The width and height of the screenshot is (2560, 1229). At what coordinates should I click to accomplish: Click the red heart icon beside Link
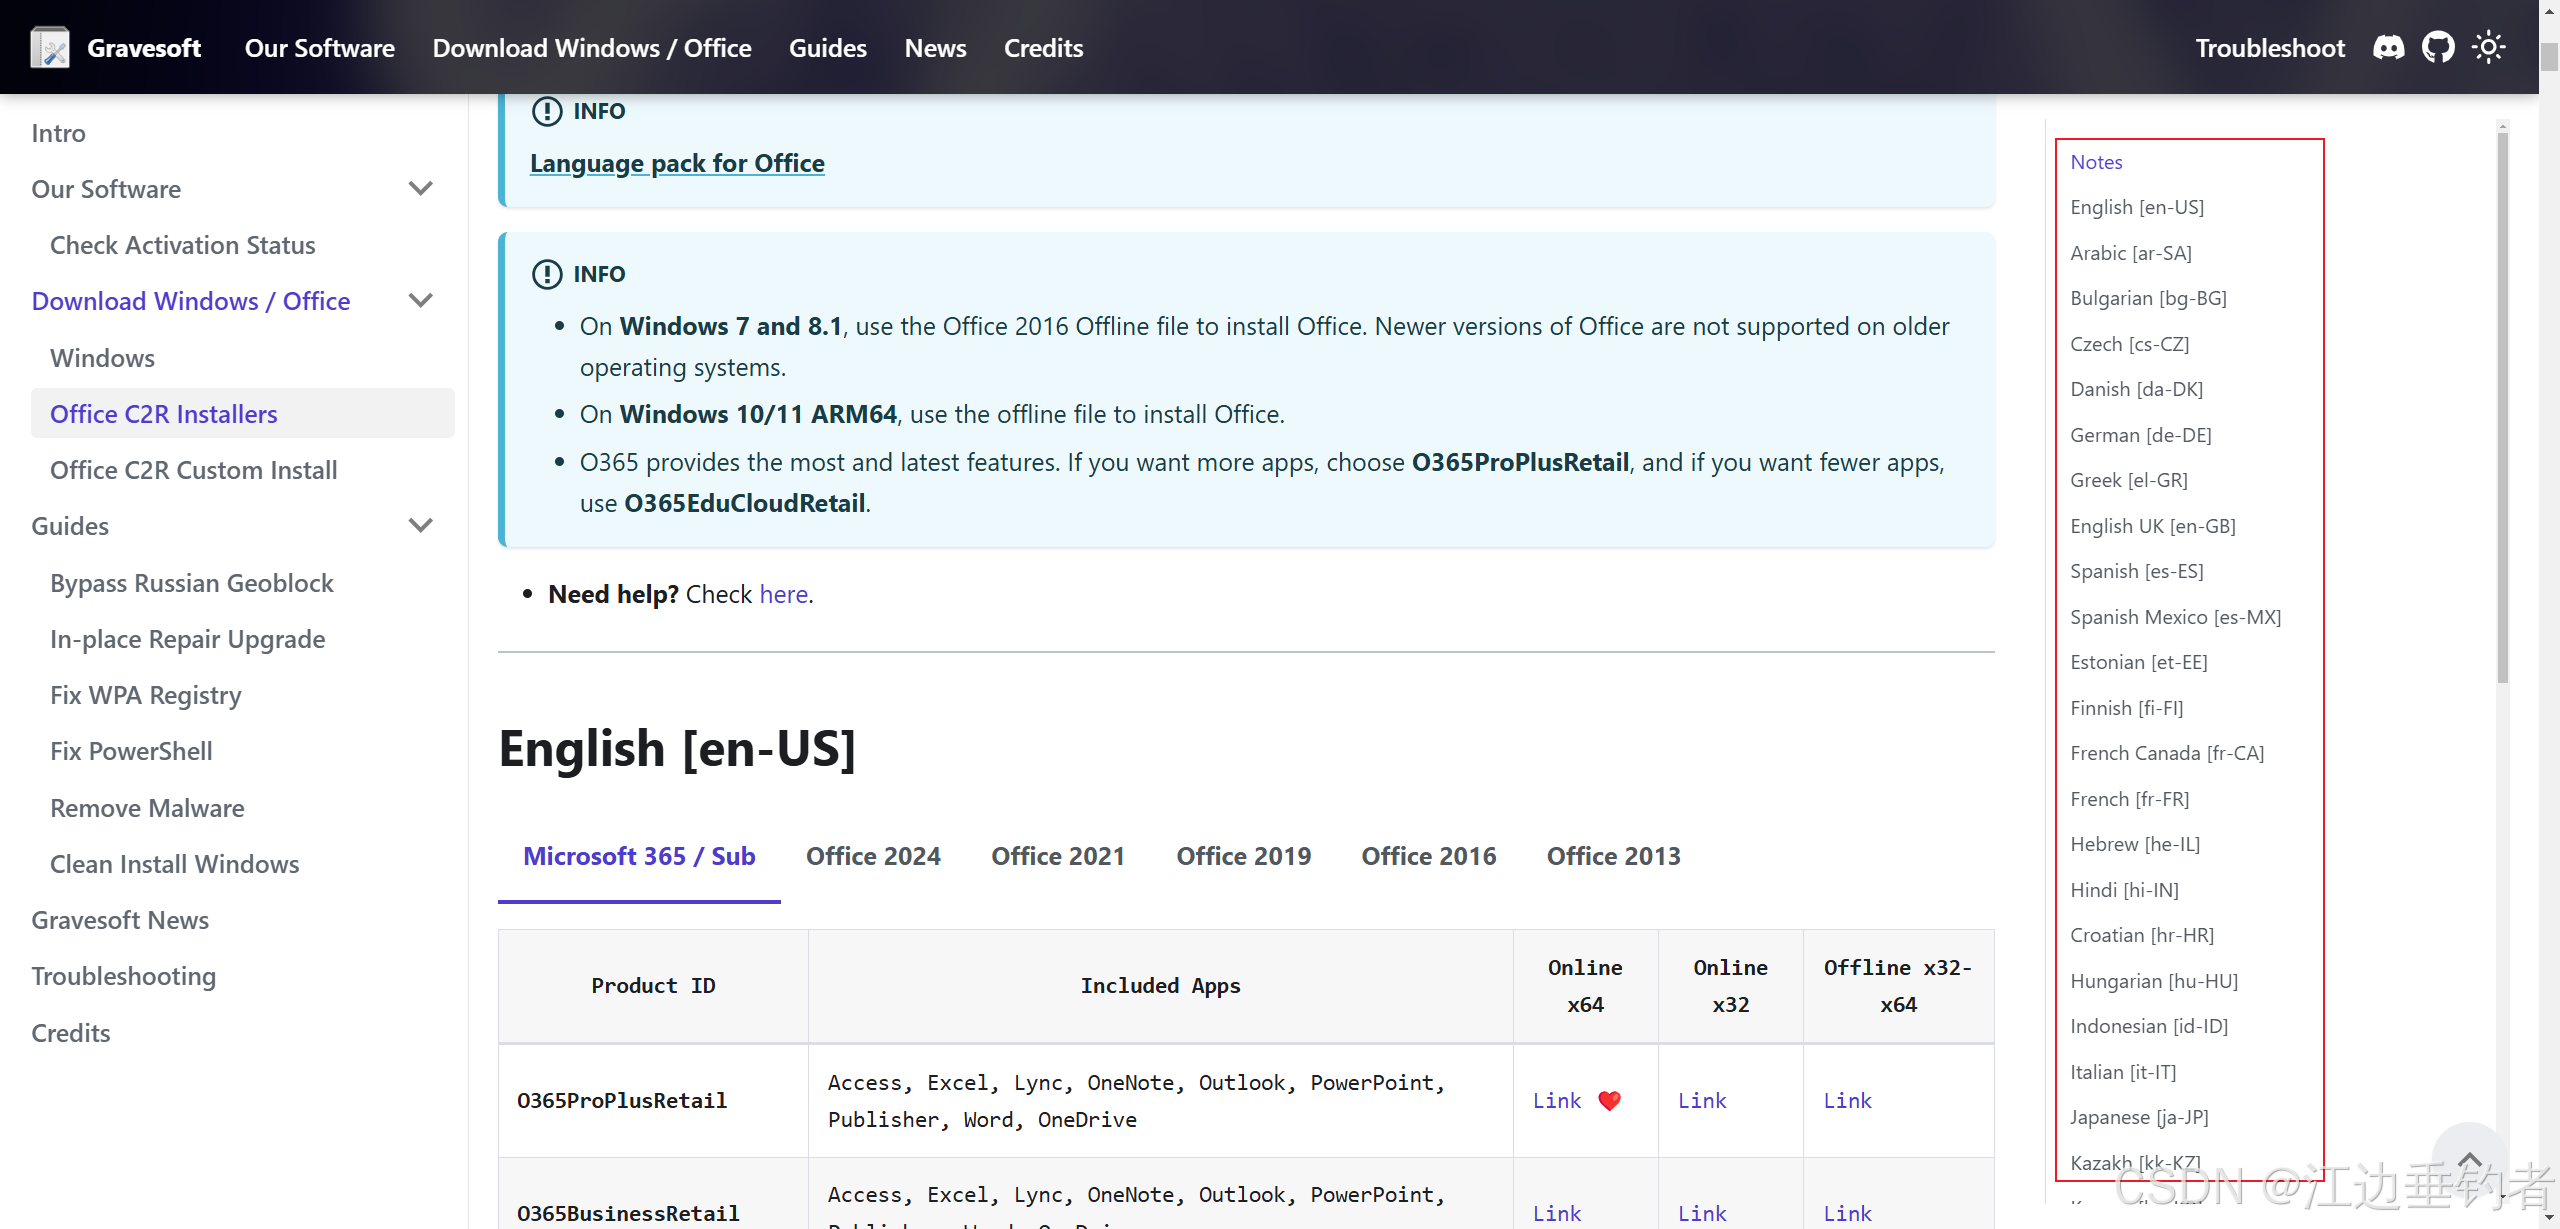coord(1609,1100)
